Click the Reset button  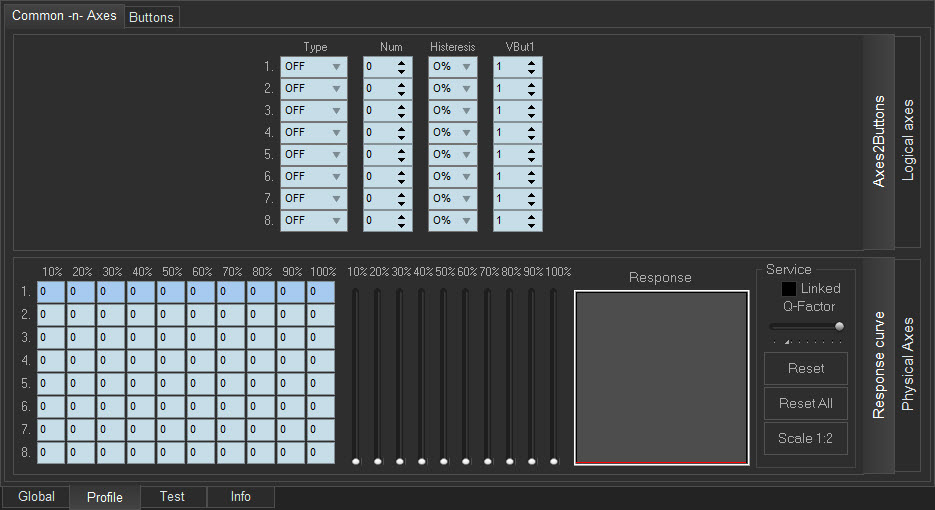tap(806, 368)
